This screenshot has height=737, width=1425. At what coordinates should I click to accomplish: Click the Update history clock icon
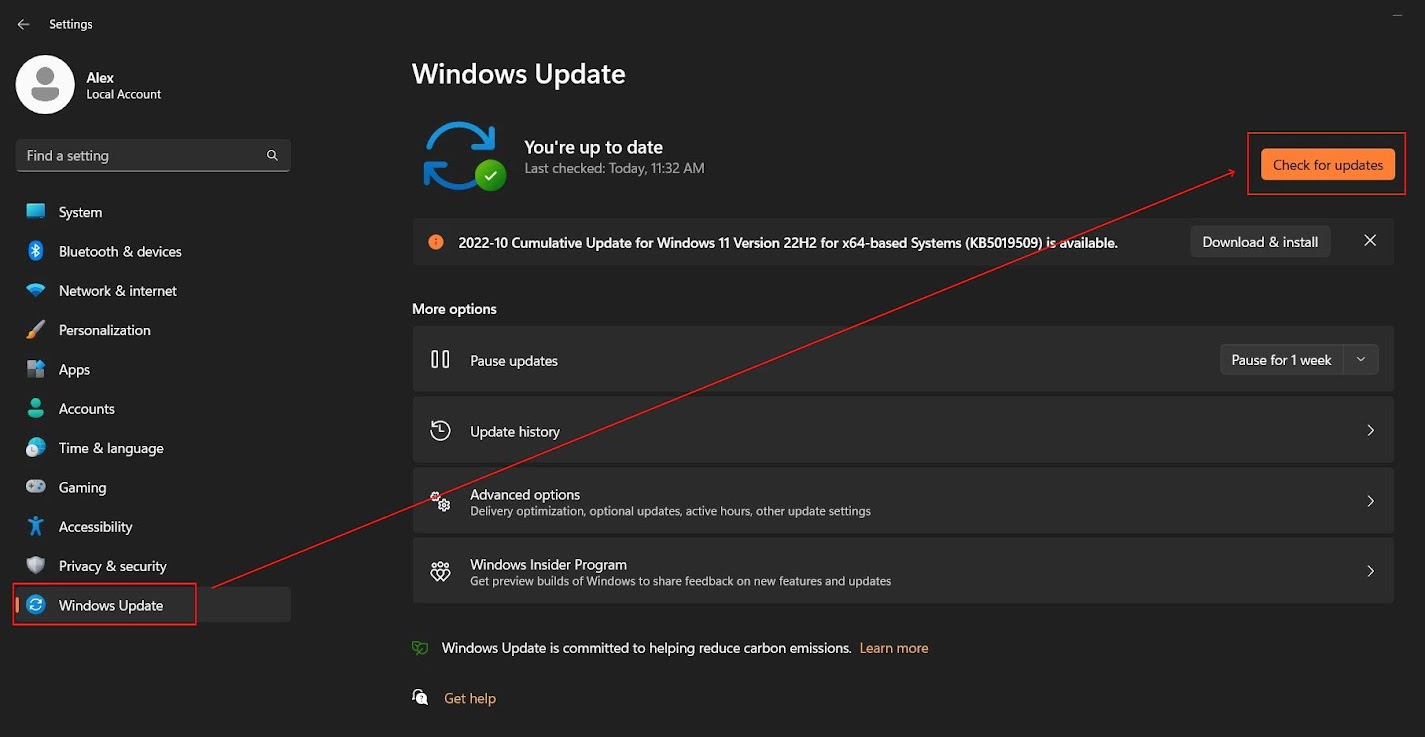point(440,431)
